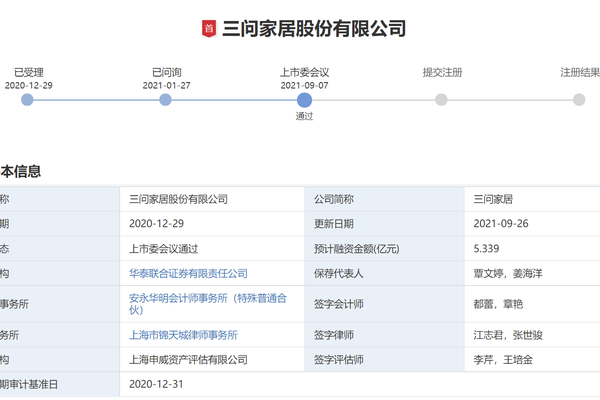Image resolution: width=600 pixels, height=400 pixels.
Task: Click the 2021-09-26 update date cell
Action: [x=532, y=224]
